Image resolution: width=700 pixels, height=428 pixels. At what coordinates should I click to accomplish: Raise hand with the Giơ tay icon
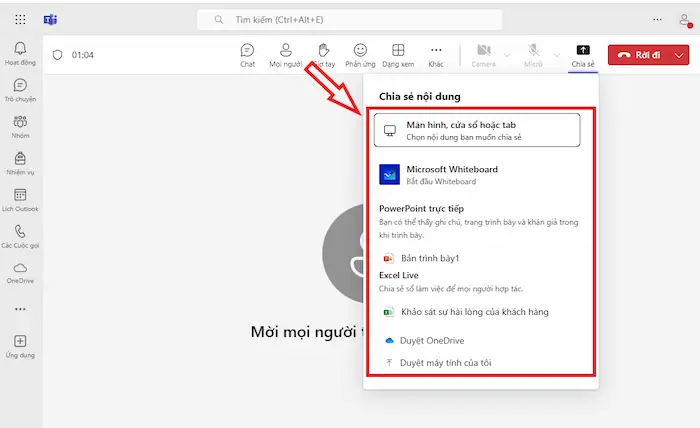[322, 54]
